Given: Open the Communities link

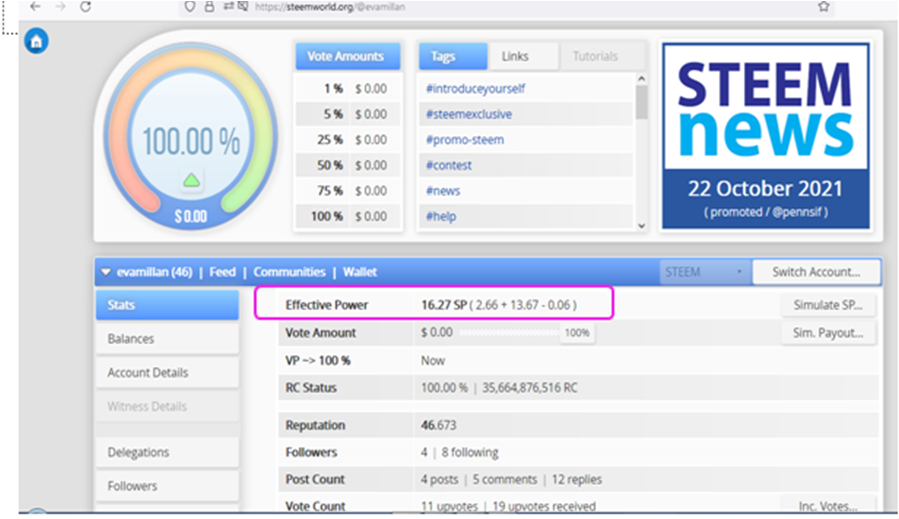Looking at the screenshot, I should [290, 272].
